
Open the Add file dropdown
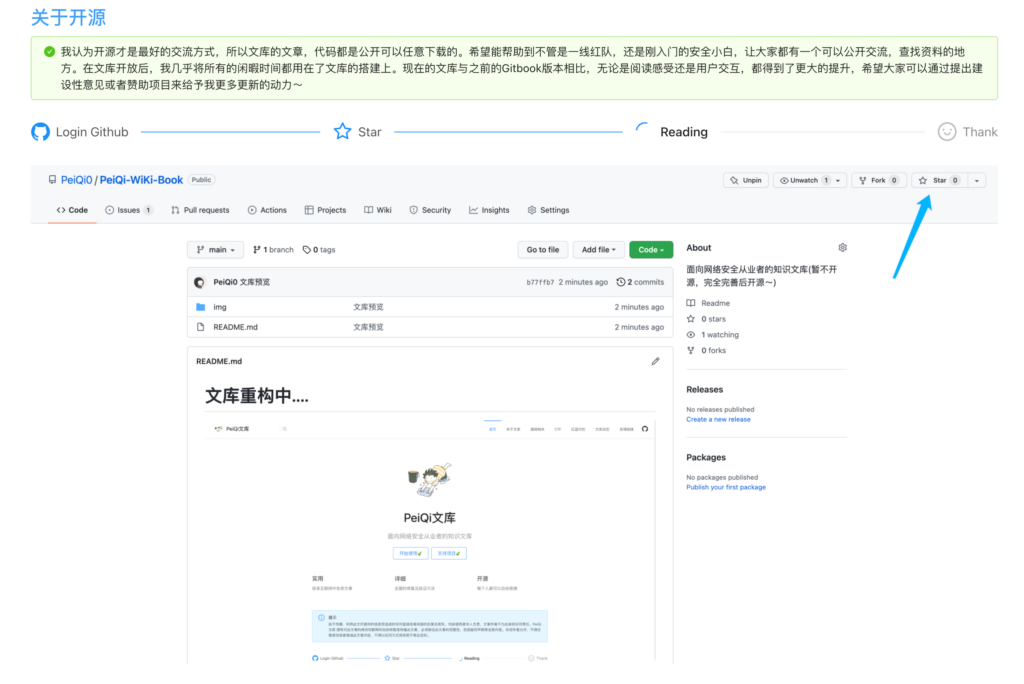[600, 249]
